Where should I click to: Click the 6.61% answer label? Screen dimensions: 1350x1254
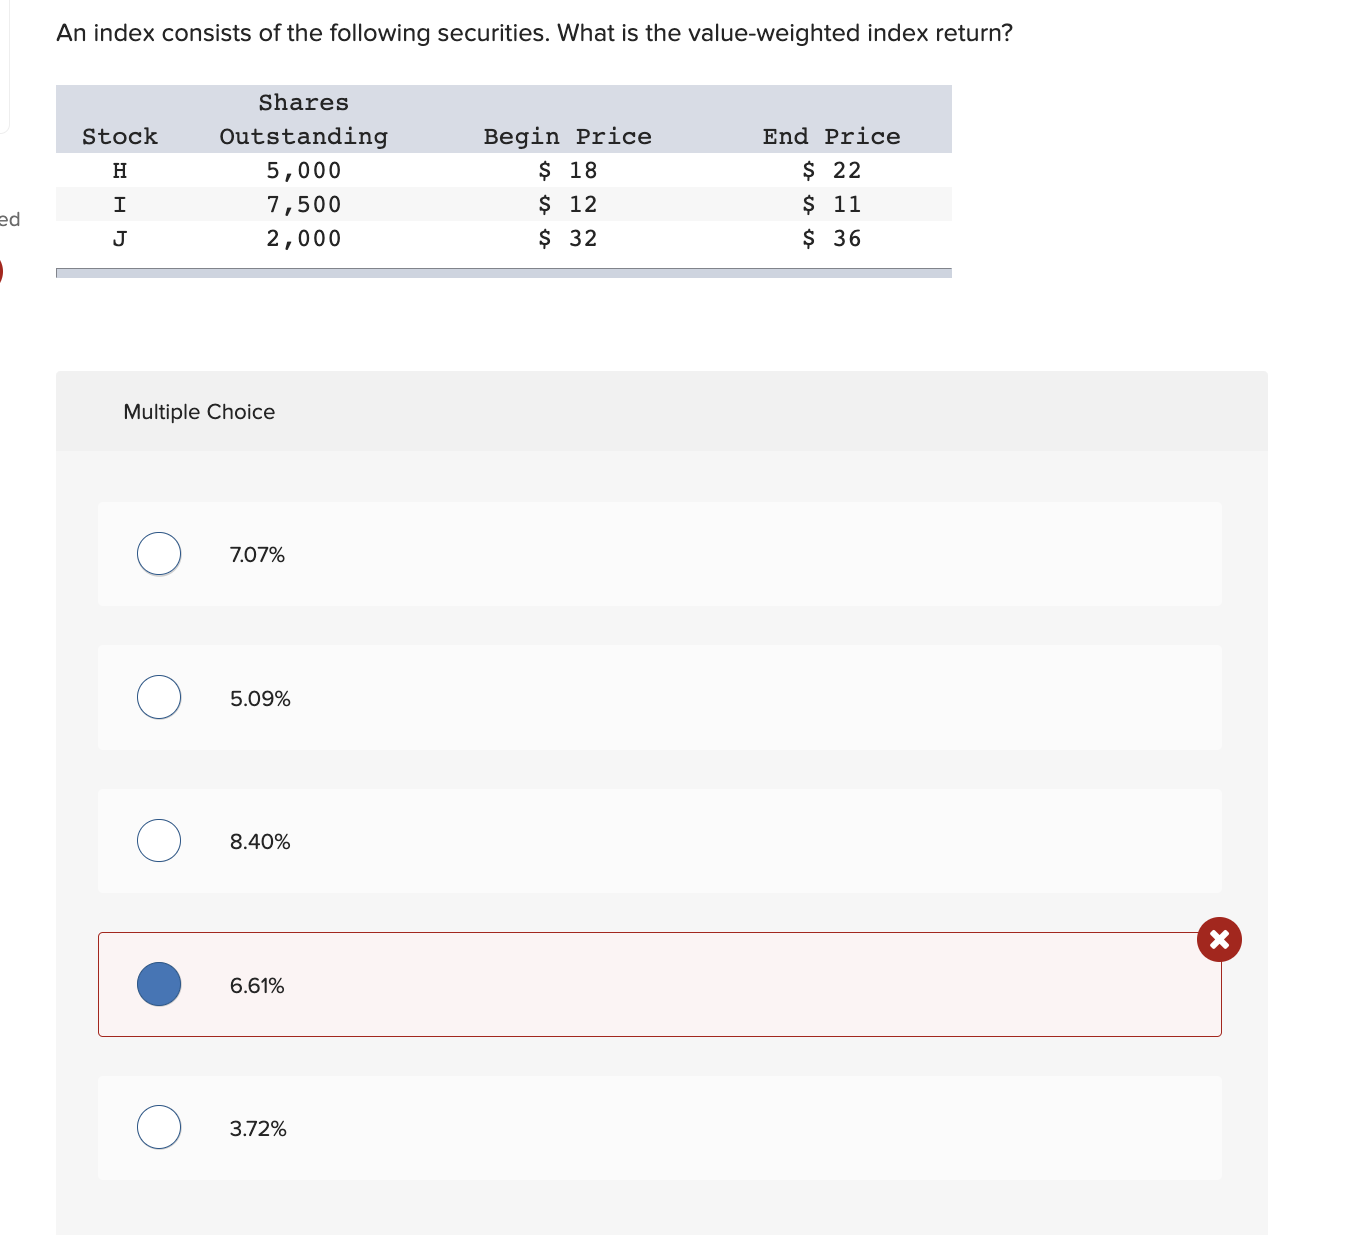(x=257, y=986)
